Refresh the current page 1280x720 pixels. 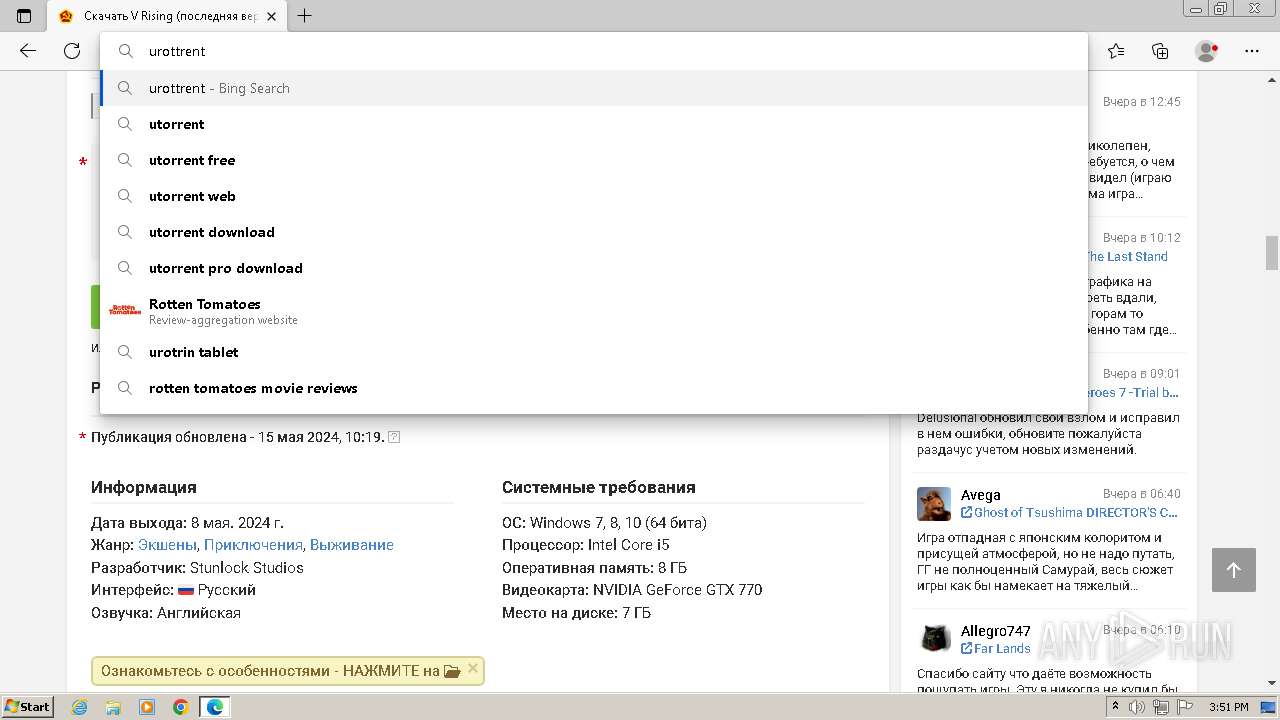(72, 51)
